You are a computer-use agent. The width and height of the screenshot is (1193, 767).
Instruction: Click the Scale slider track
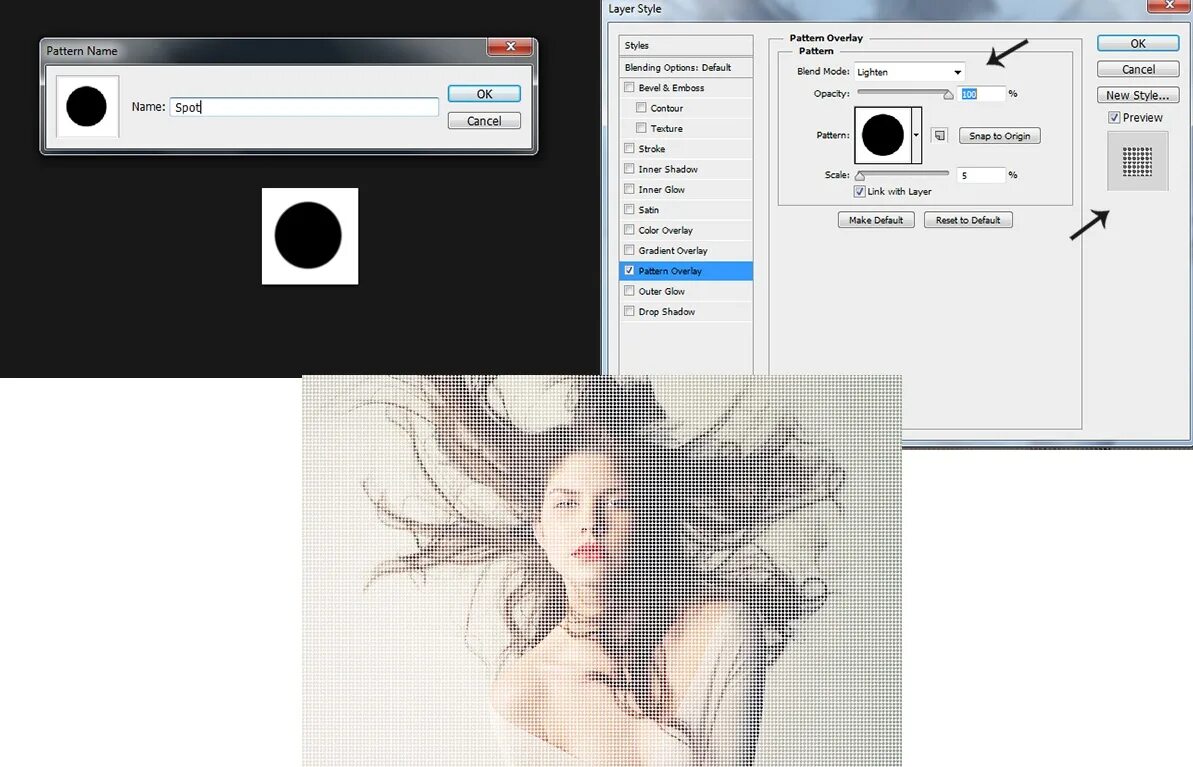pyautogui.click(x=902, y=174)
